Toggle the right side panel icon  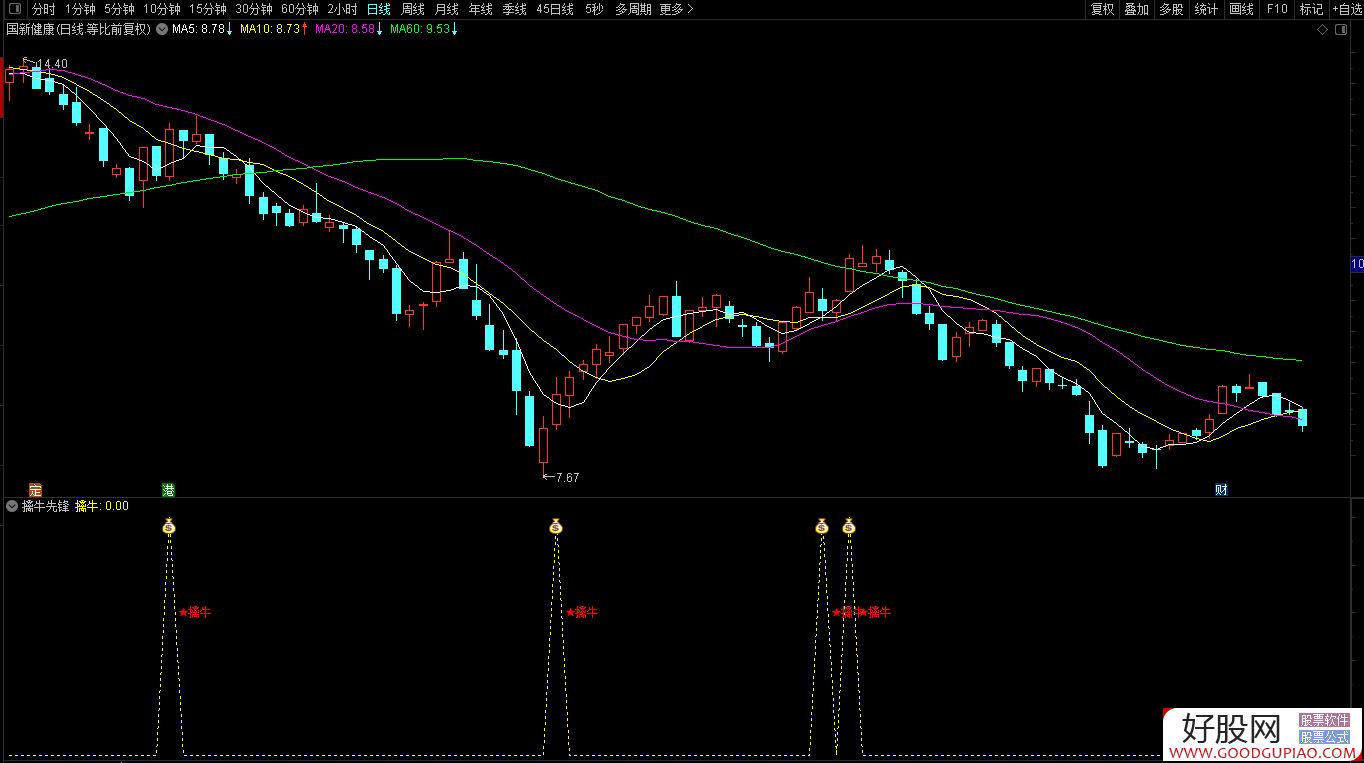1343,30
